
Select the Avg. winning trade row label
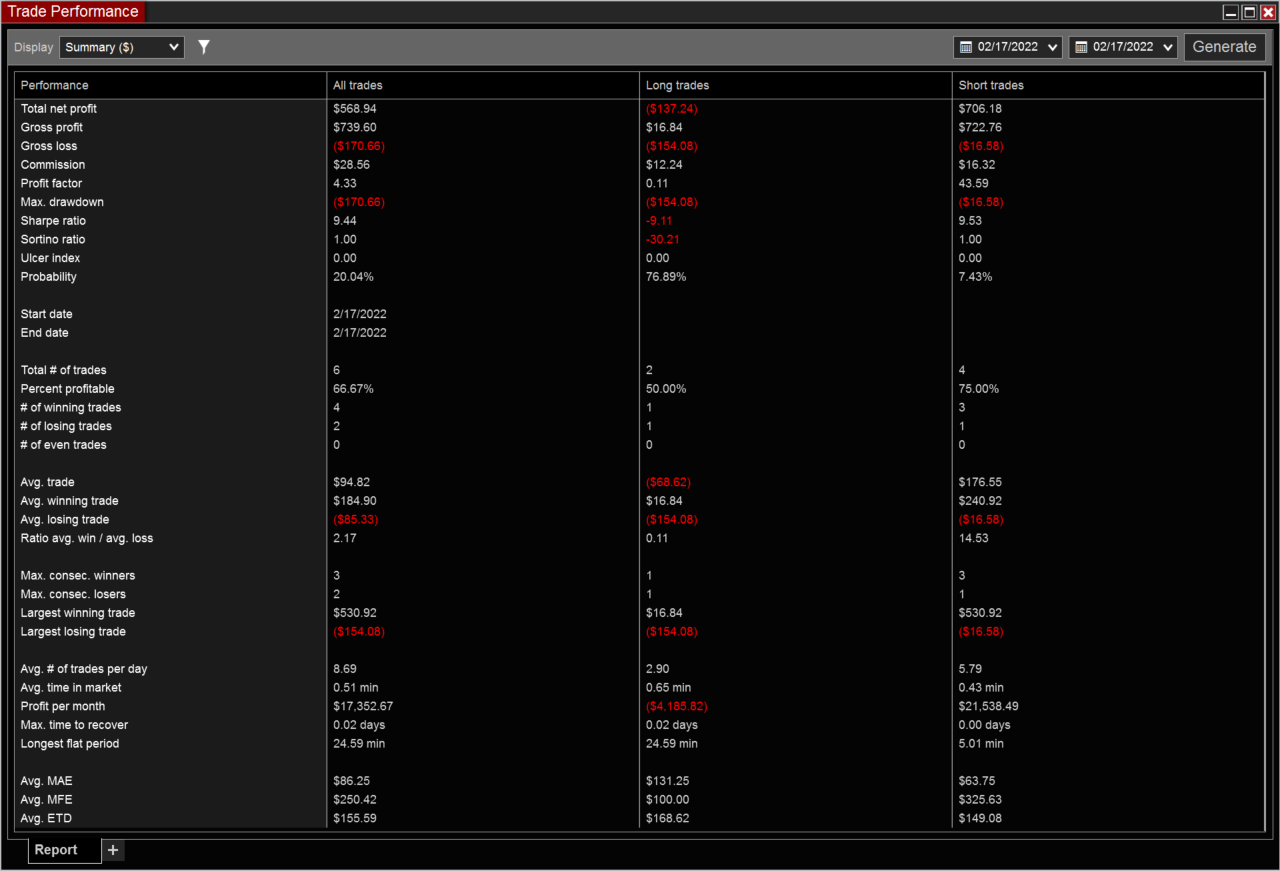[x=70, y=501]
